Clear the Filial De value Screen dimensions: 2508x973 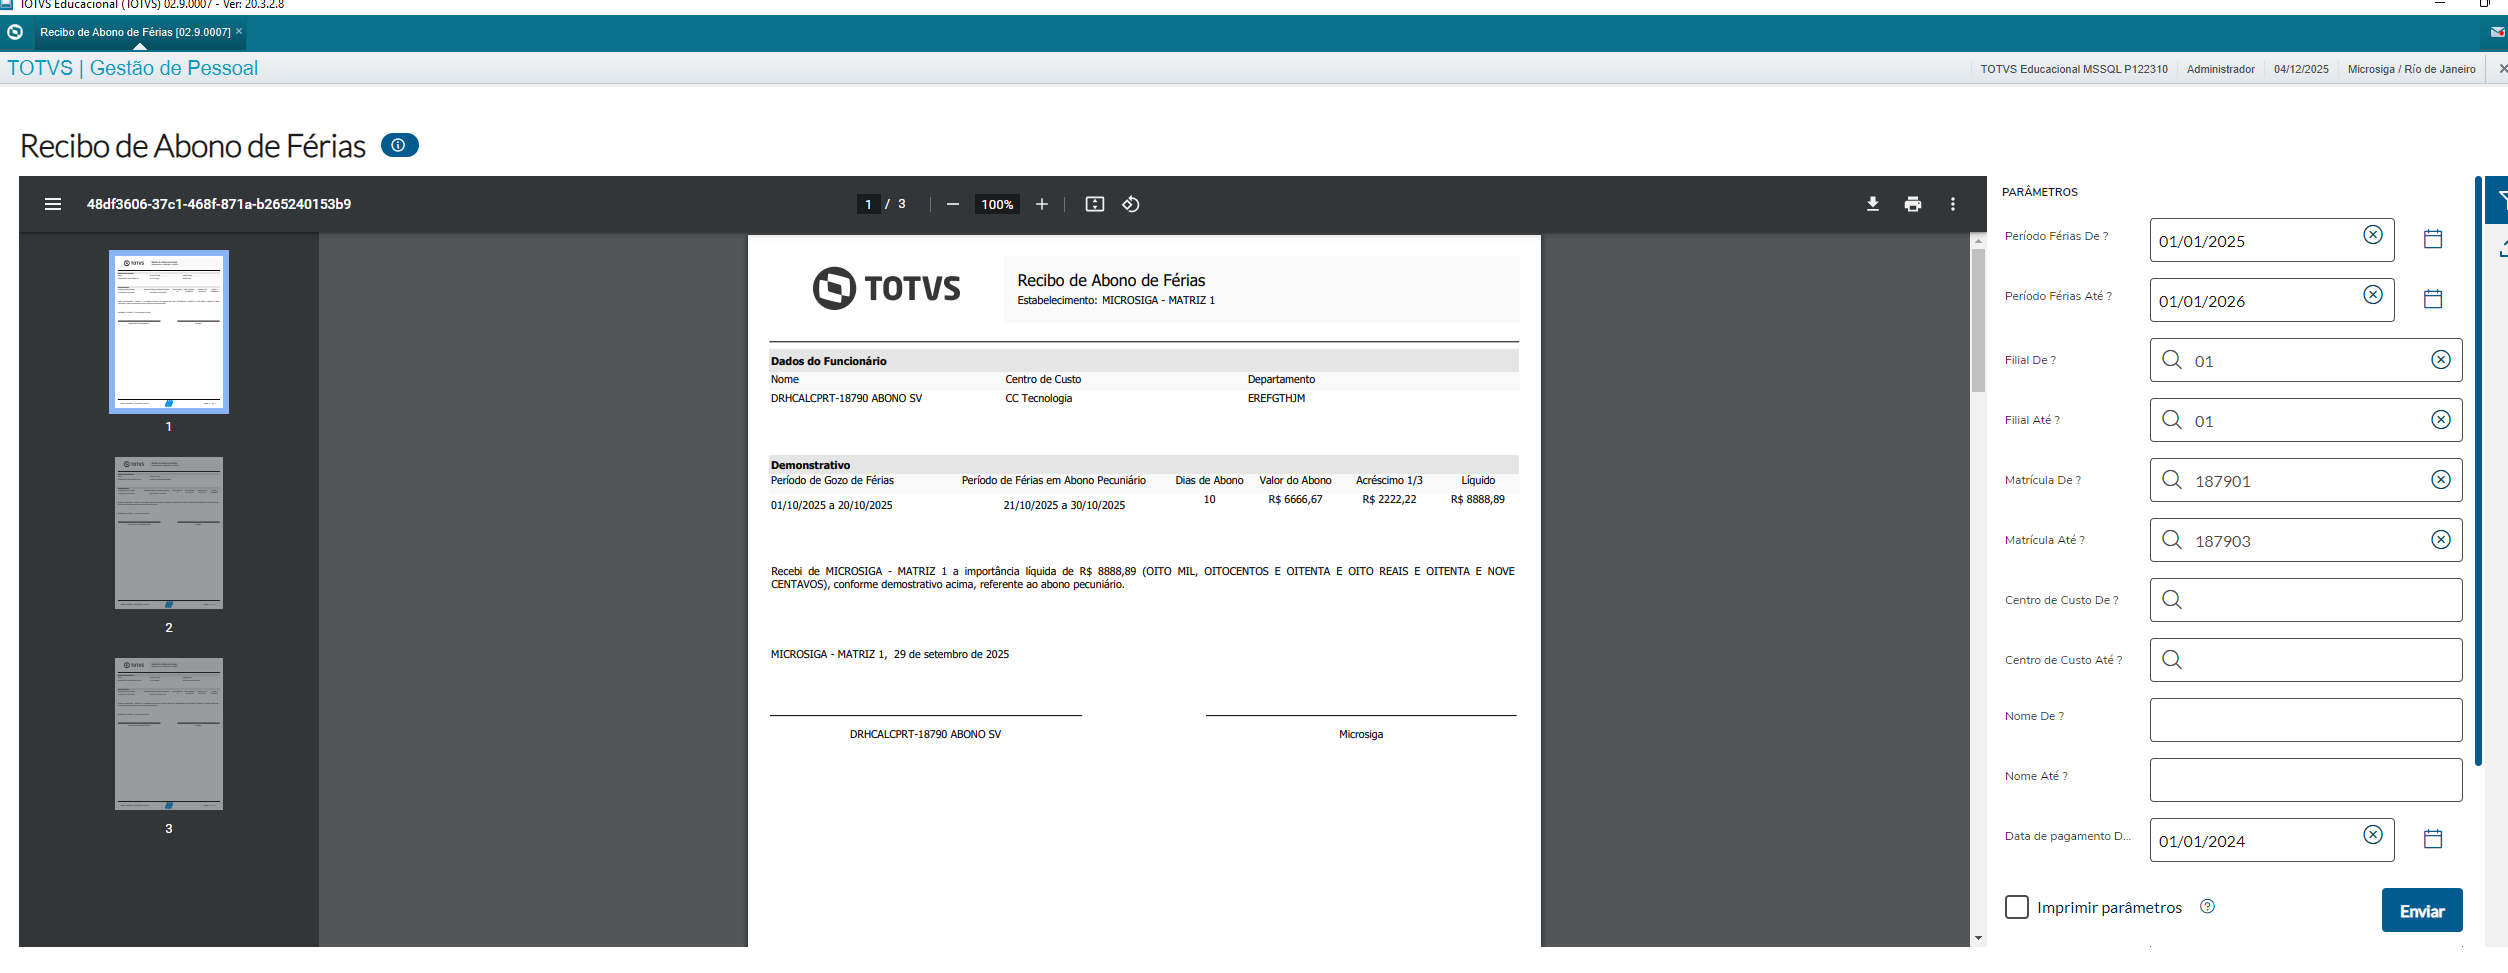pyautogui.click(x=2441, y=360)
